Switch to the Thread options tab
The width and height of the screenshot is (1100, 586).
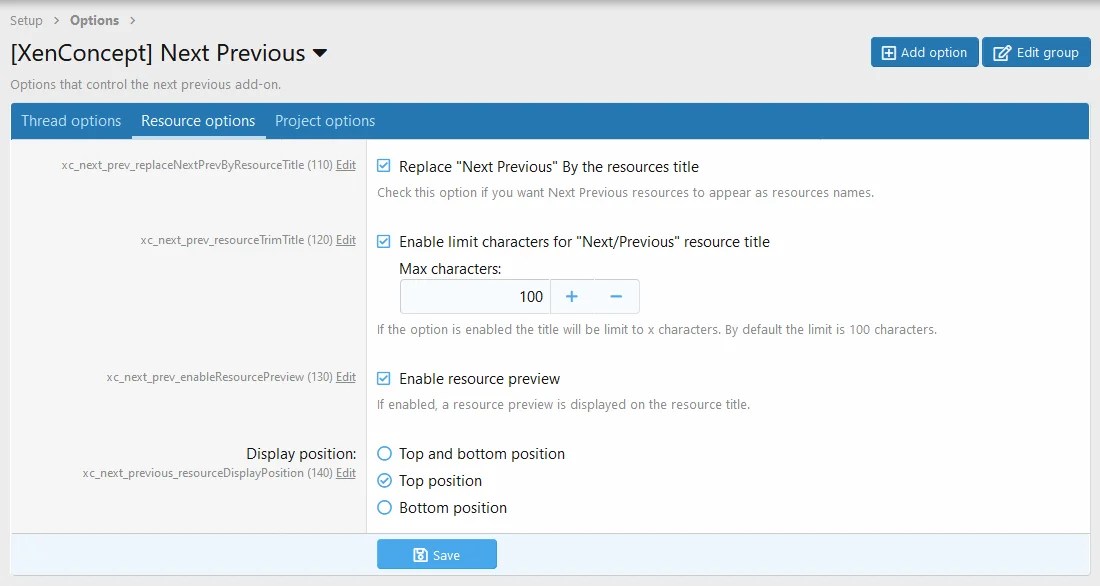[71, 121]
